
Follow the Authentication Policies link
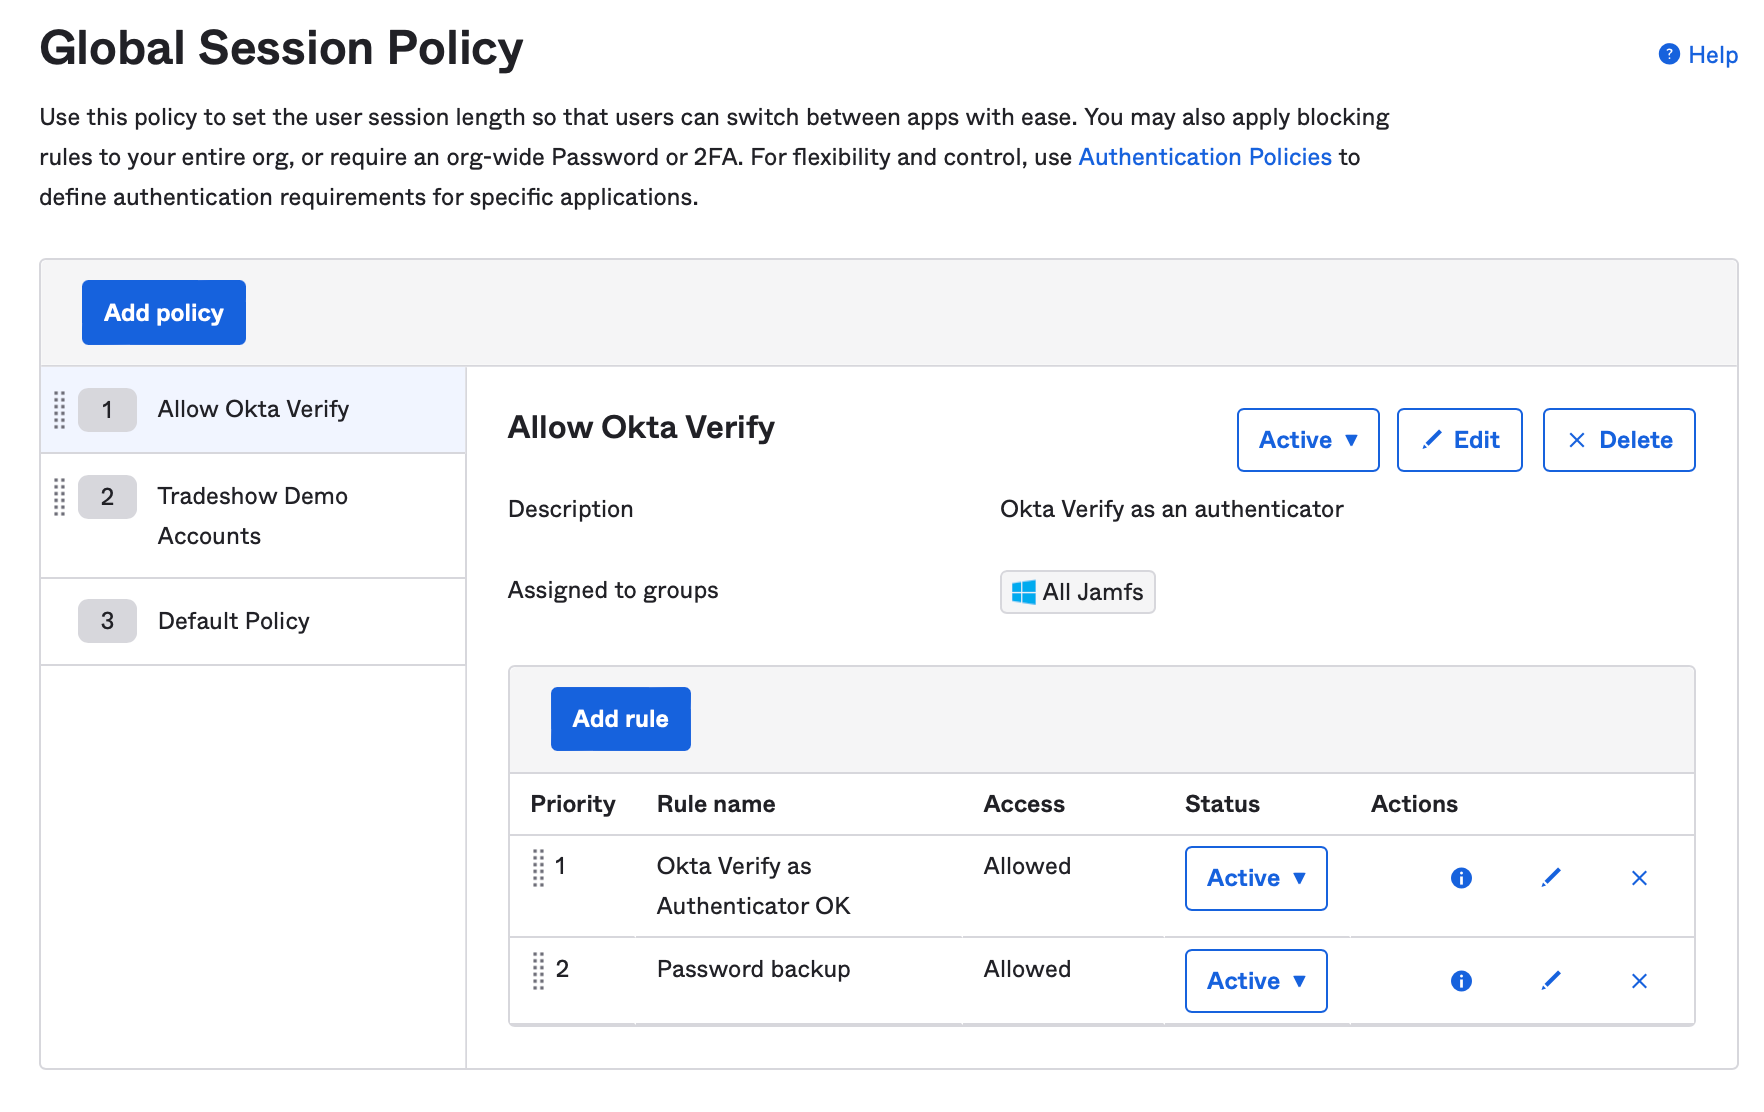[x=1205, y=157]
